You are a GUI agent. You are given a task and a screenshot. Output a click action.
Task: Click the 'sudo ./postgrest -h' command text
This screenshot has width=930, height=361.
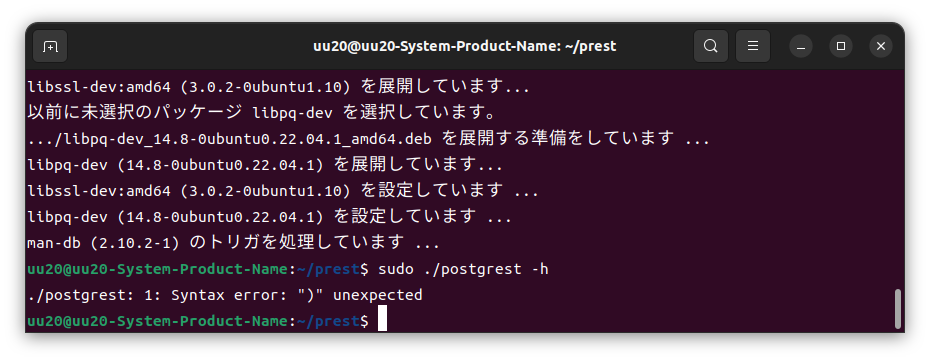click(x=463, y=269)
